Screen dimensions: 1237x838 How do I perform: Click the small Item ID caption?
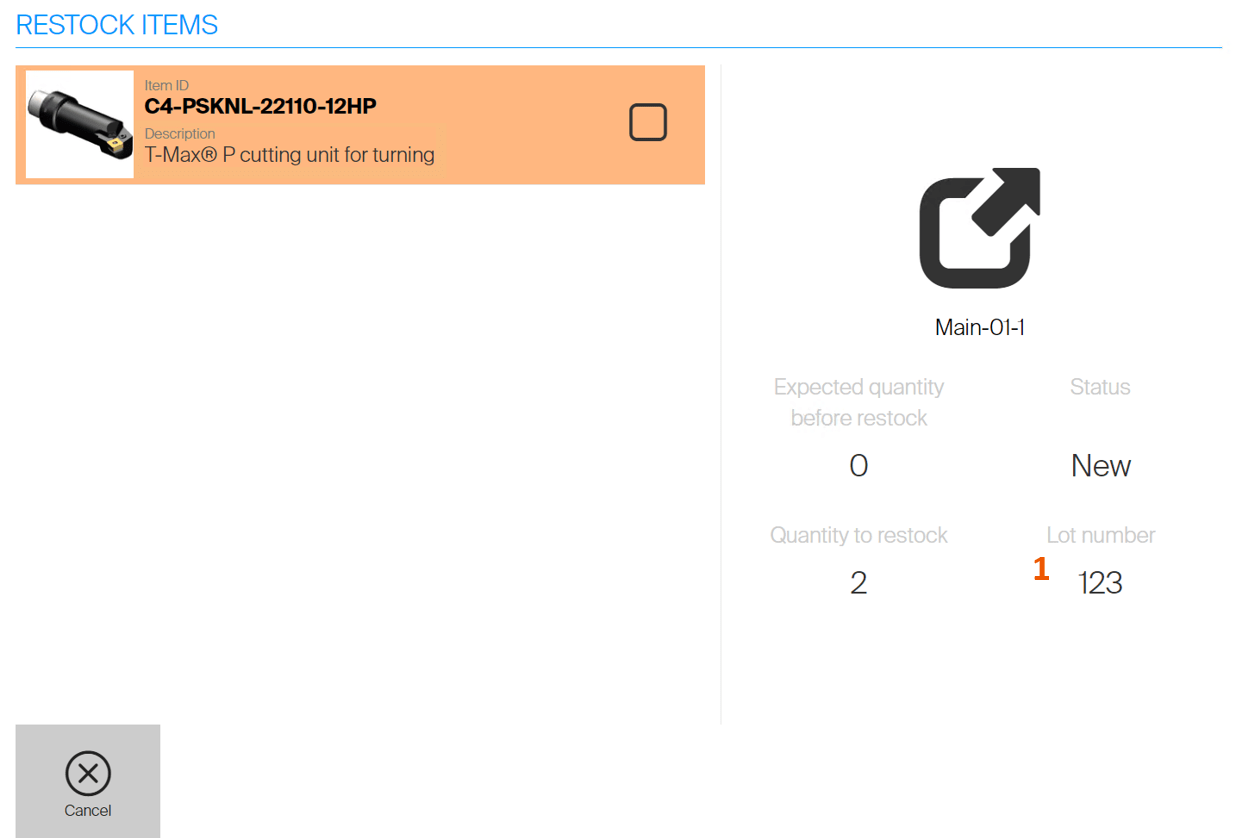(x=166, y=86)
